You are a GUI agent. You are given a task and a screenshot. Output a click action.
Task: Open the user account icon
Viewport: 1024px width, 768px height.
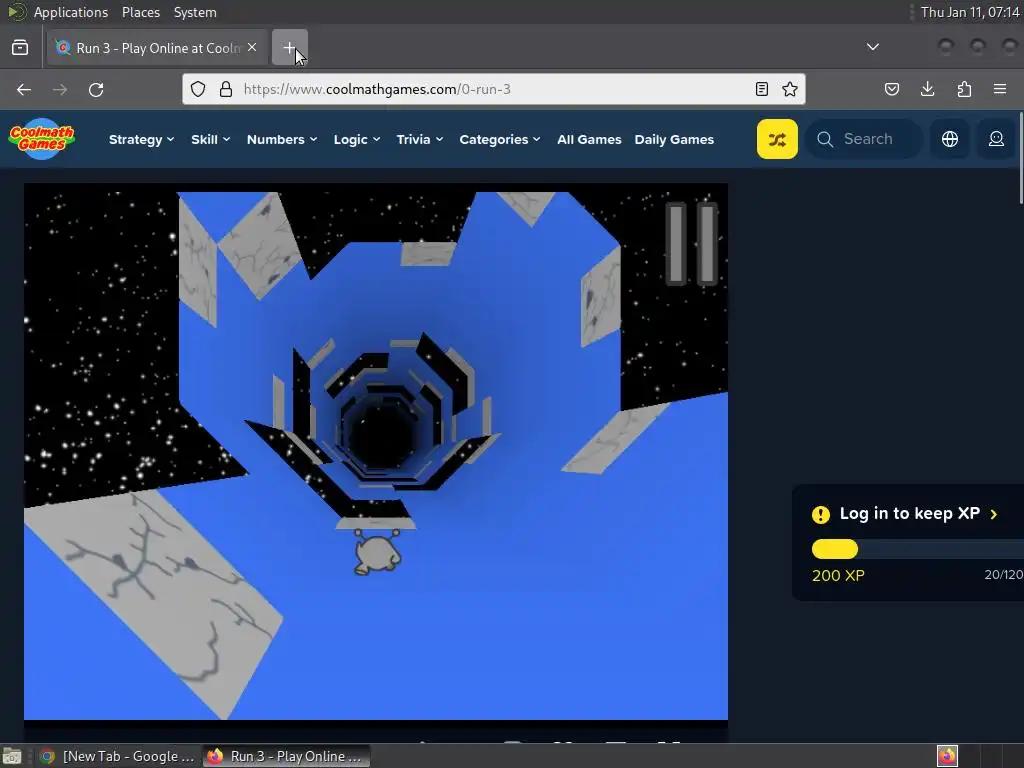click(x=996, y=139)
